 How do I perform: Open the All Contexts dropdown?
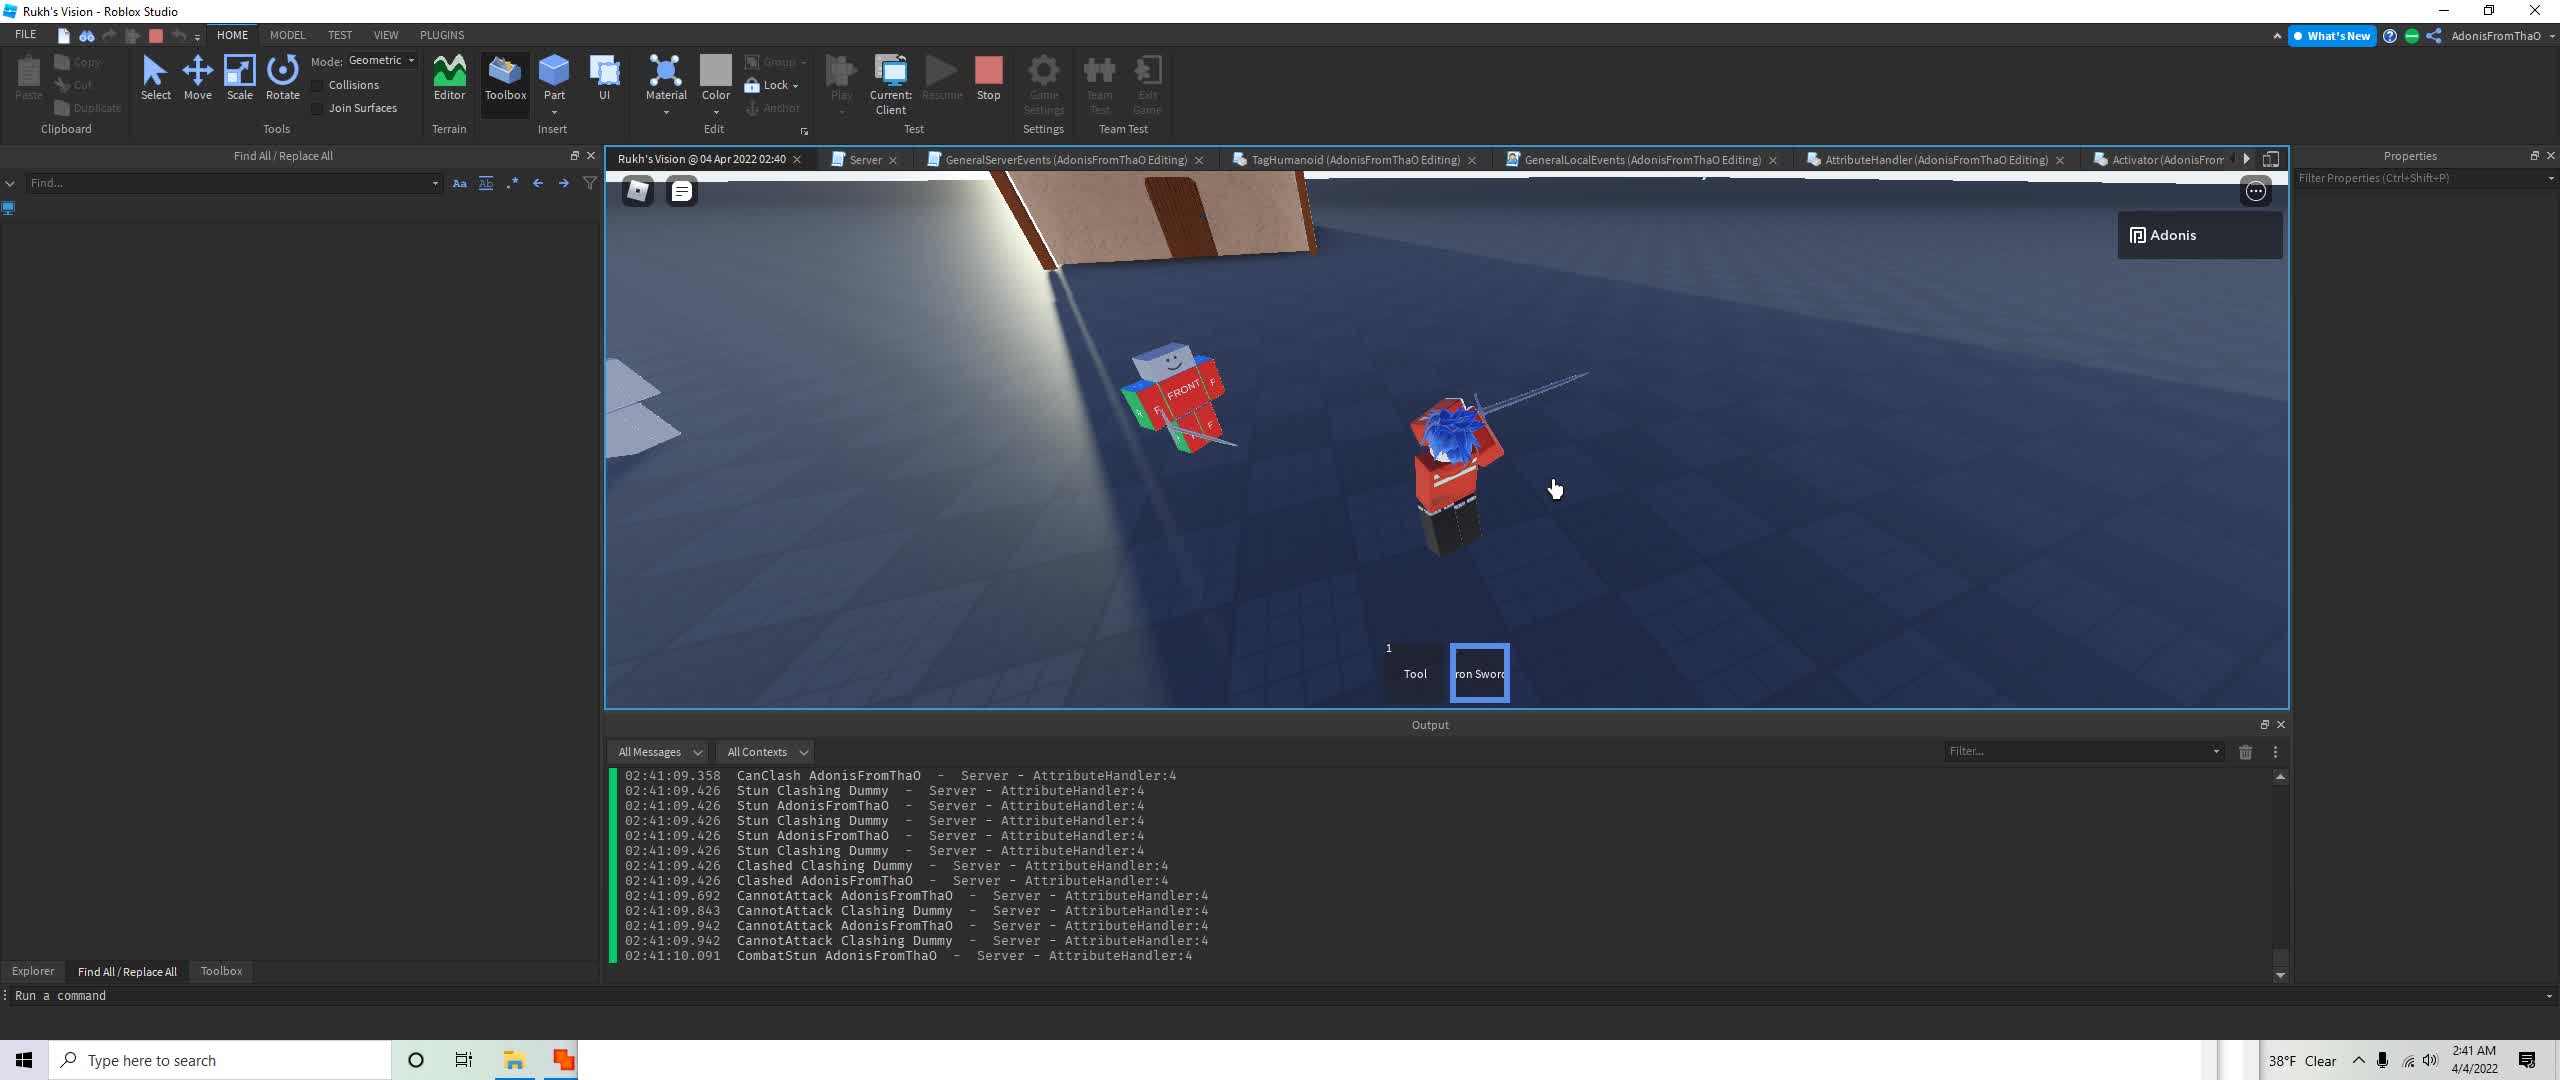tap(767, 752)
